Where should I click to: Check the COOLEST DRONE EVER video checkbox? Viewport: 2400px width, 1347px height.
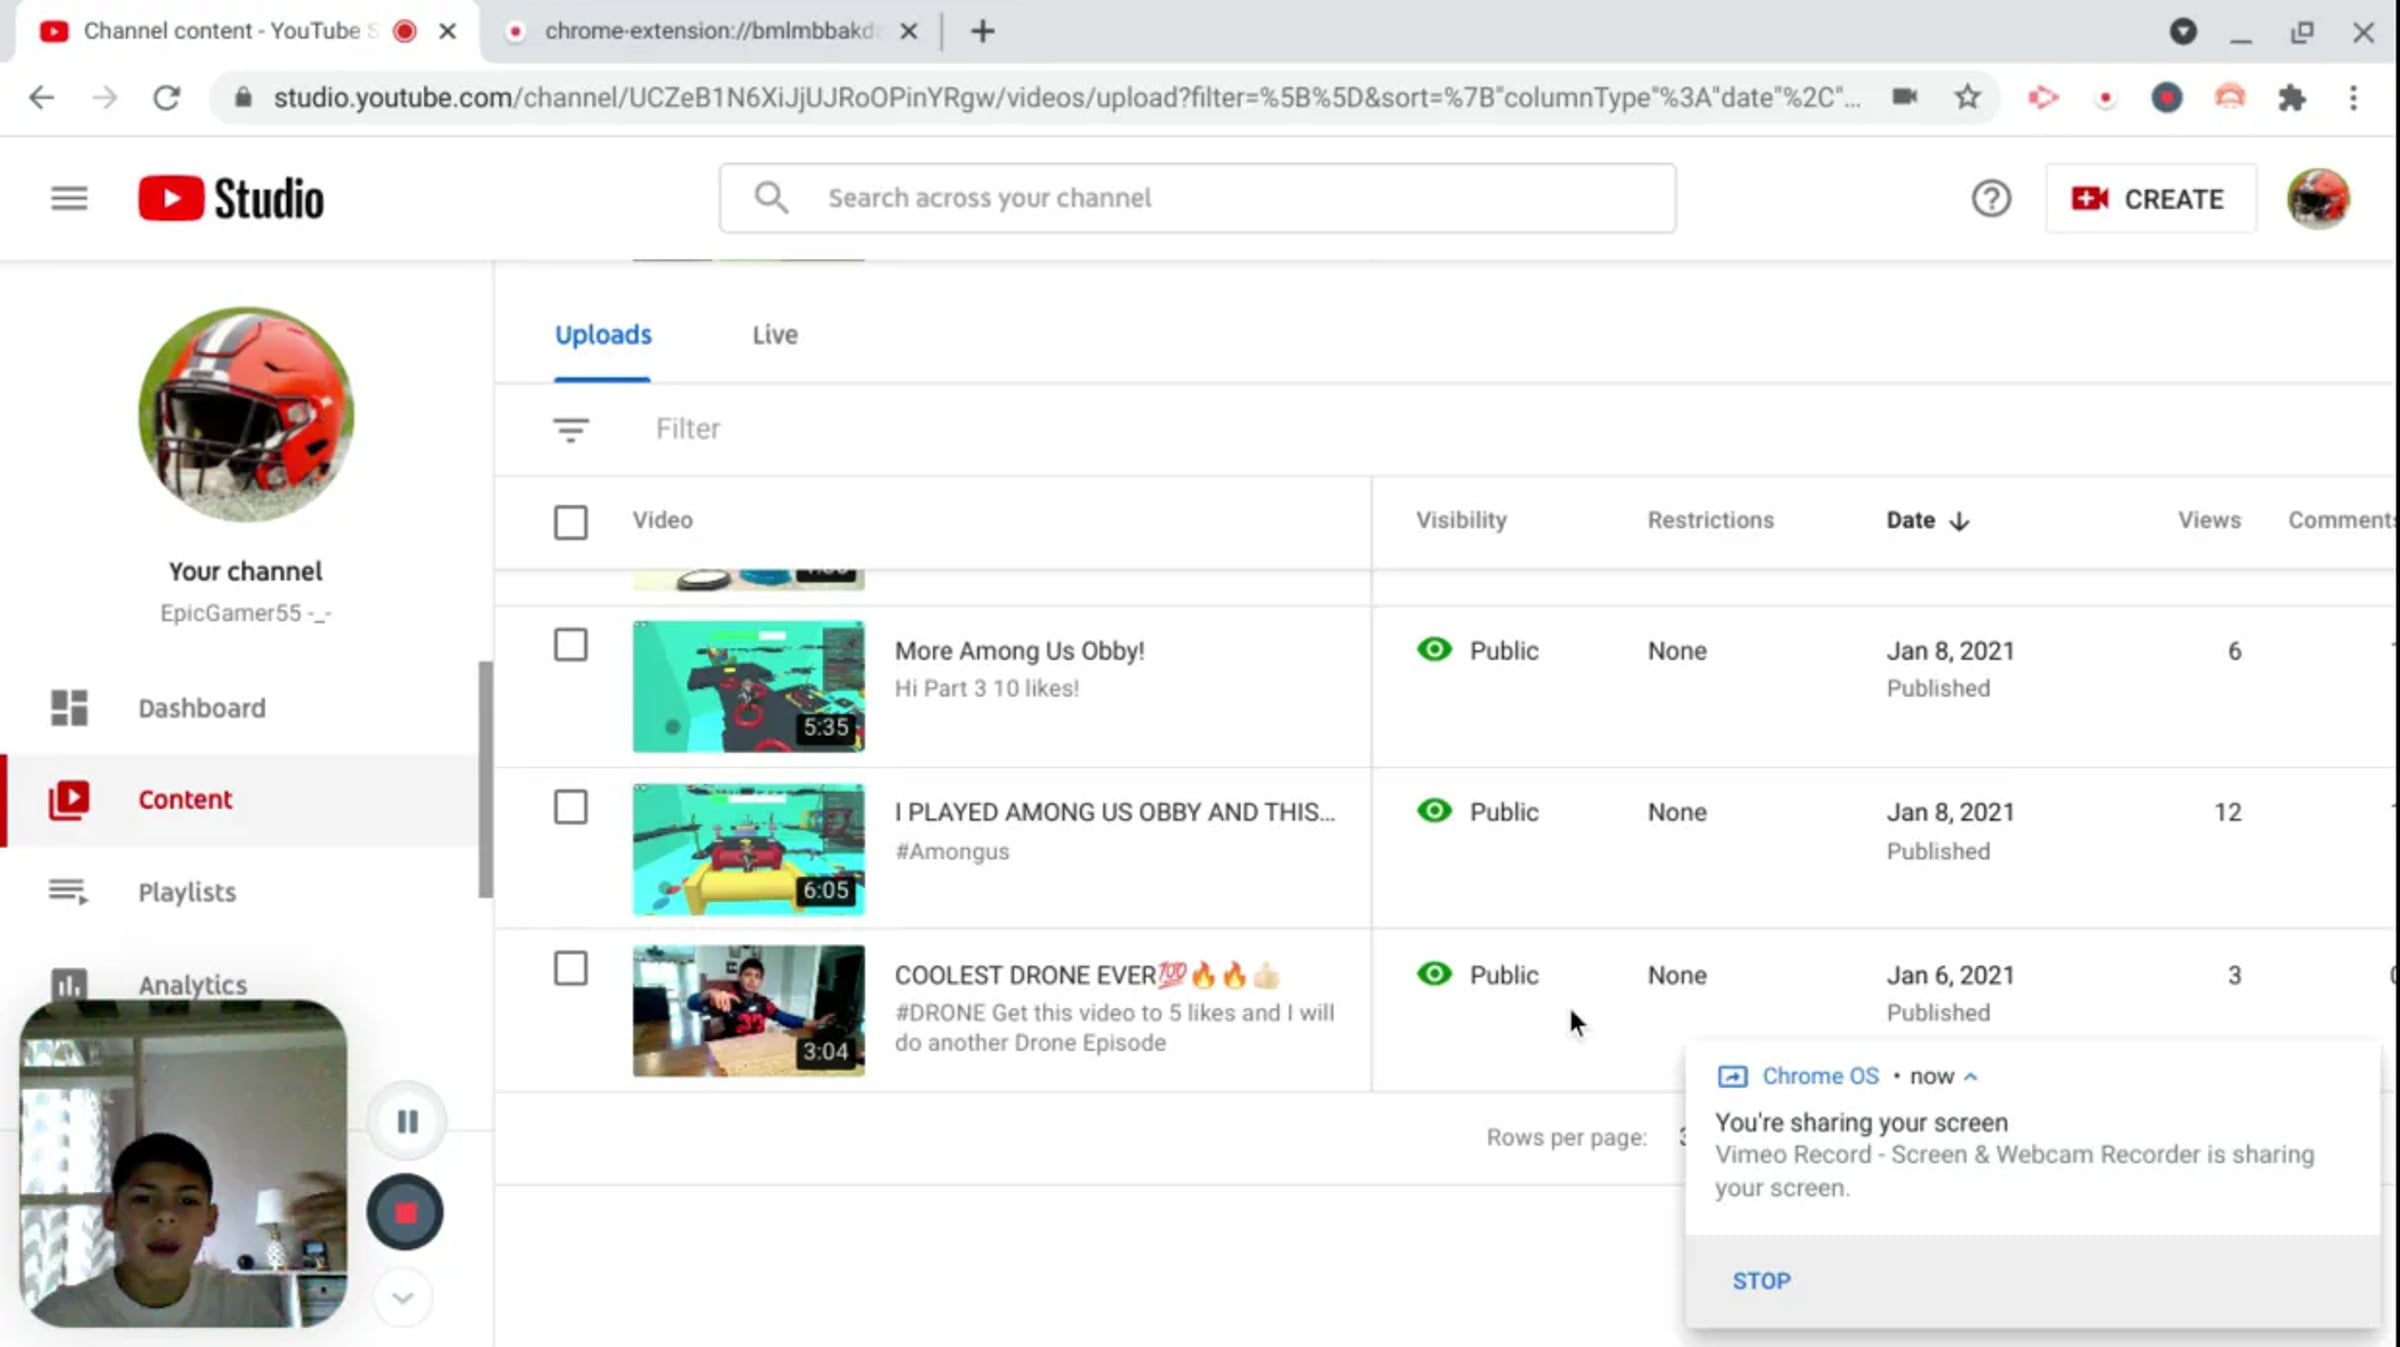(570, 968)
